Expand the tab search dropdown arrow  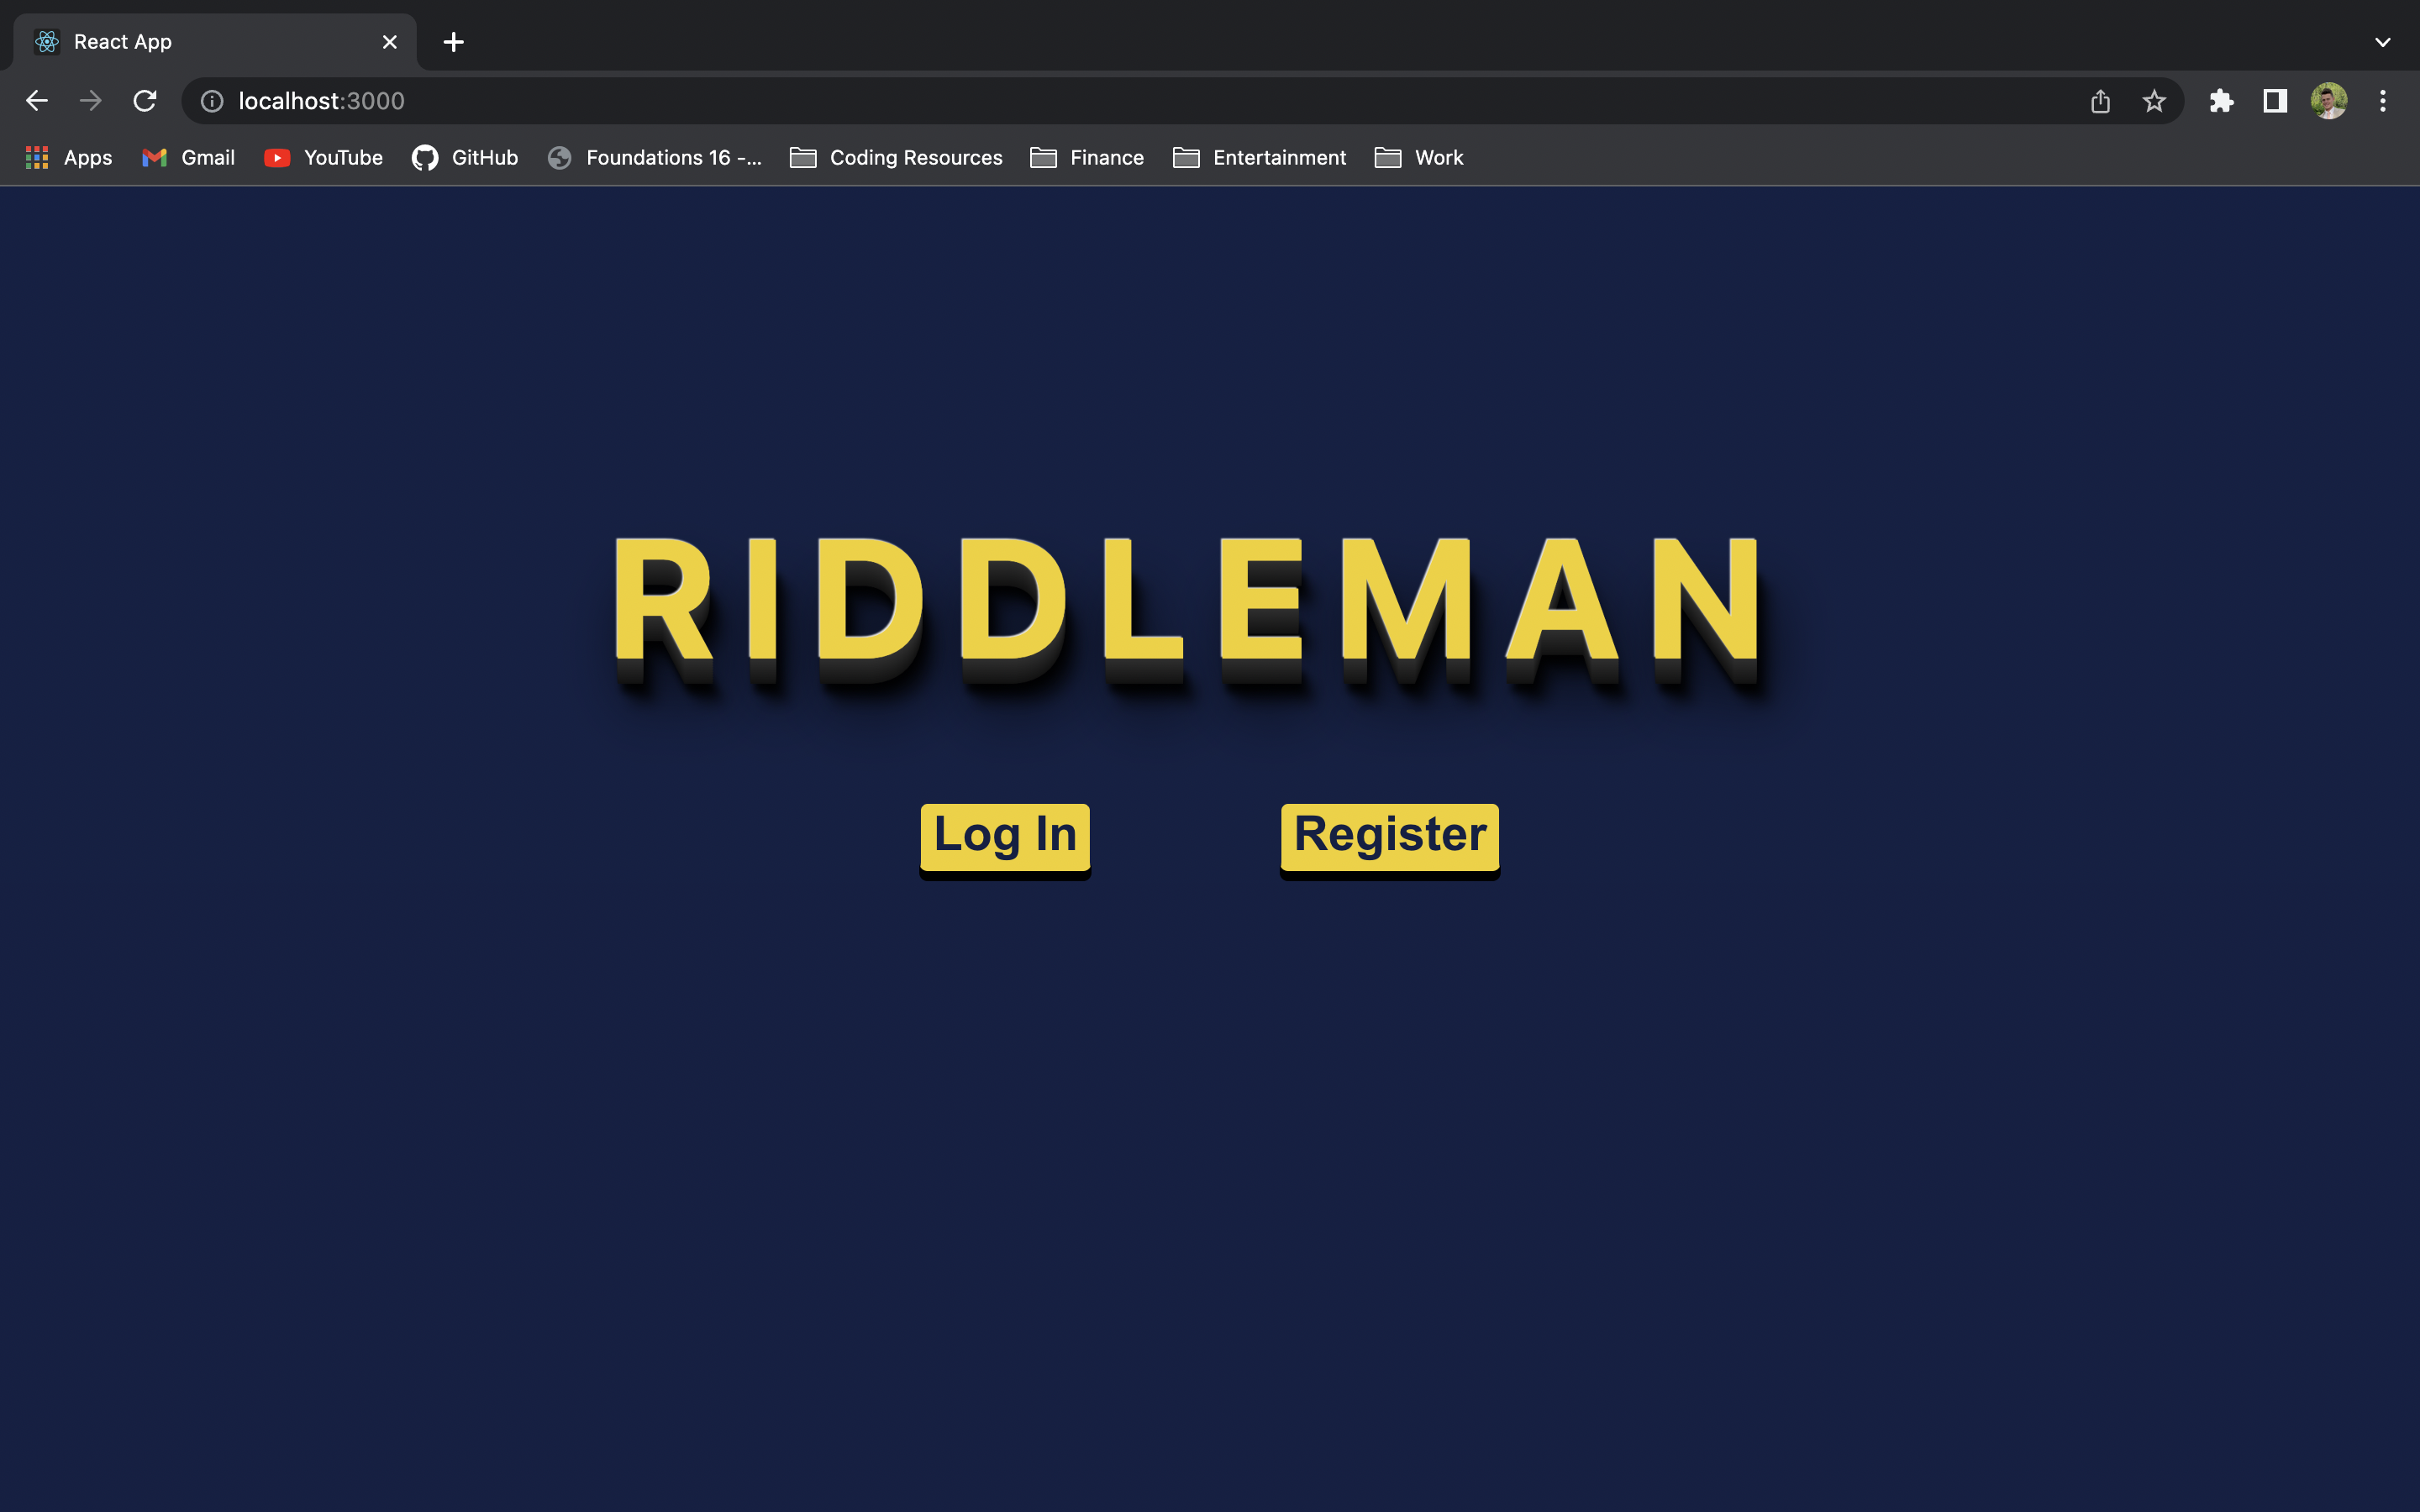pos(2383,42)
